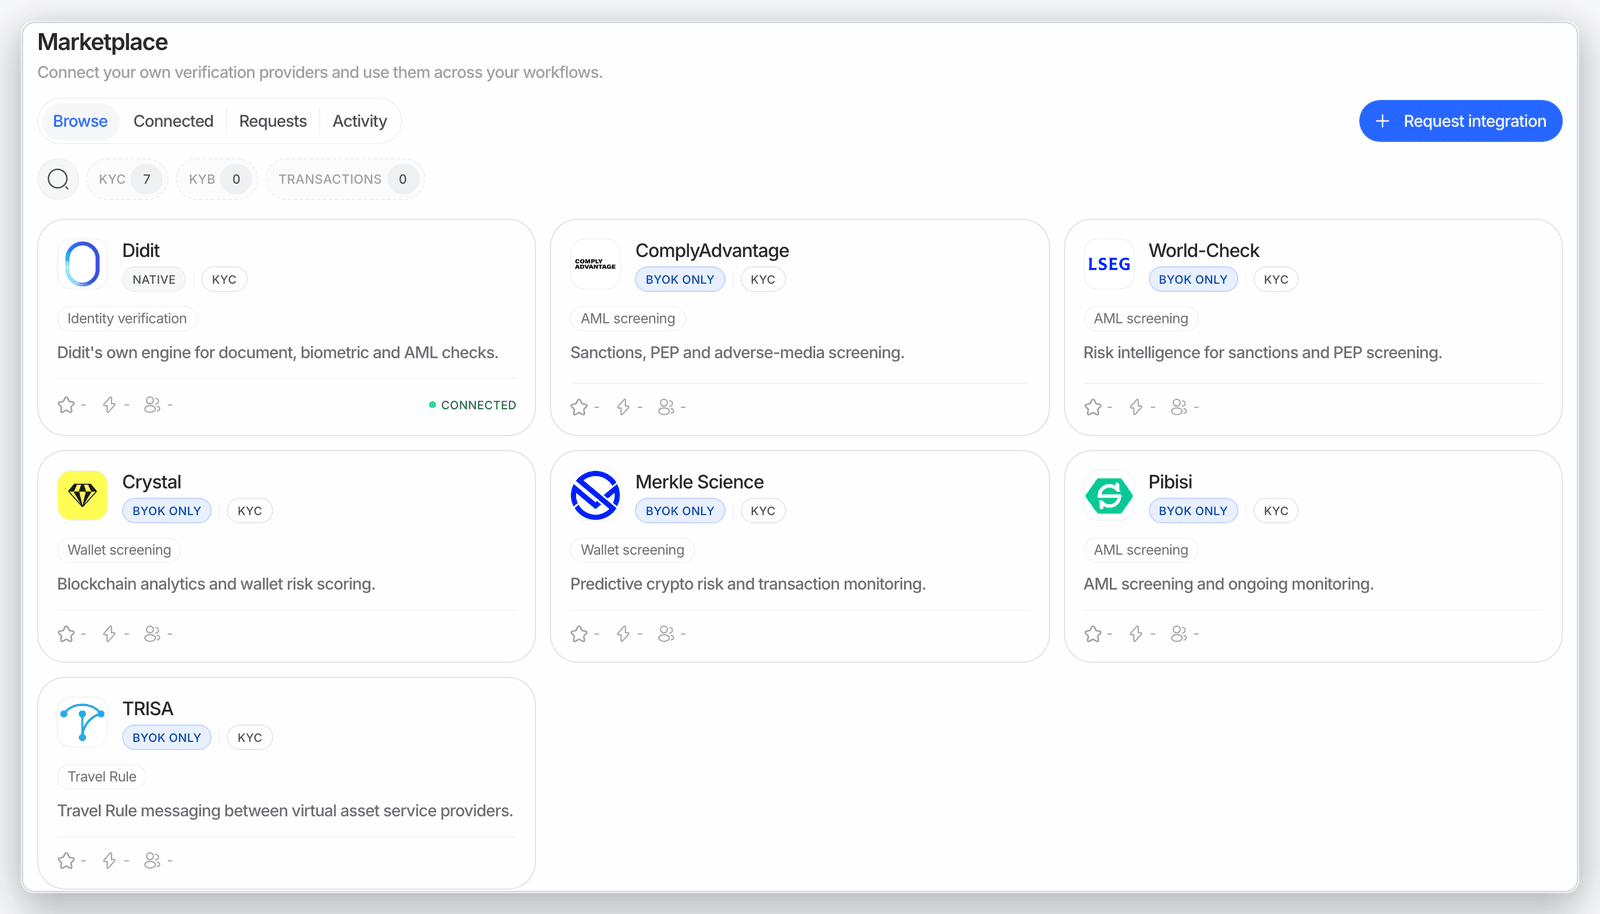Click the KYC badge on ComplyAdvantage card
1600x914 pixels.
[x=763, y=280]
